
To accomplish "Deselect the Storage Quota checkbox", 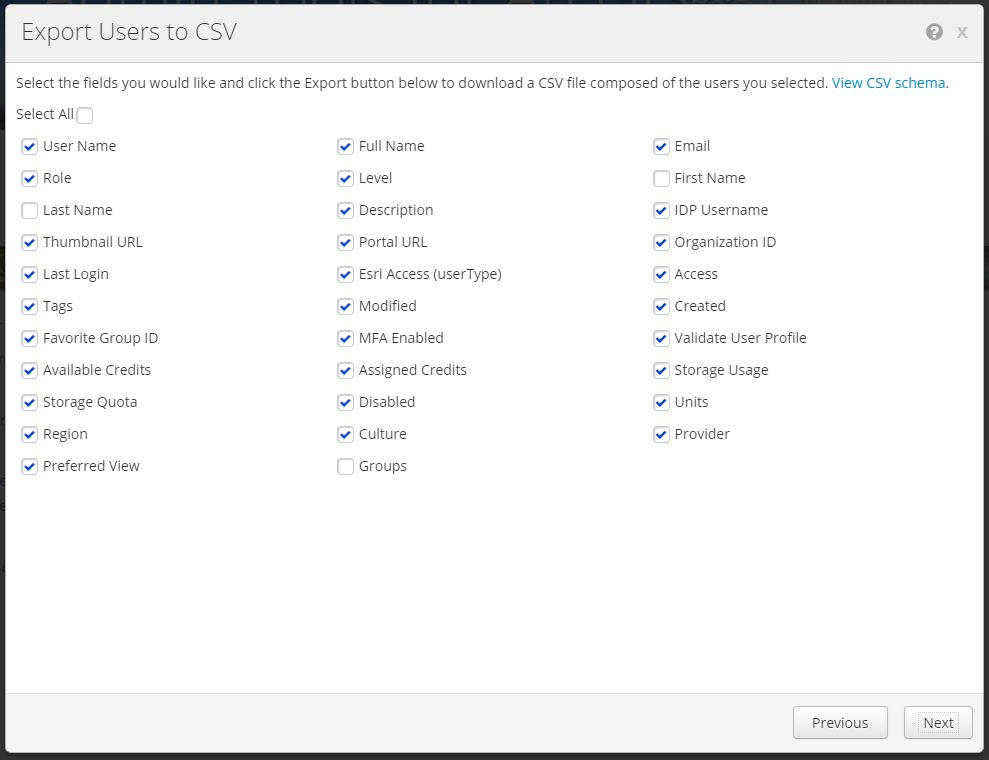I will click(30, 403).
